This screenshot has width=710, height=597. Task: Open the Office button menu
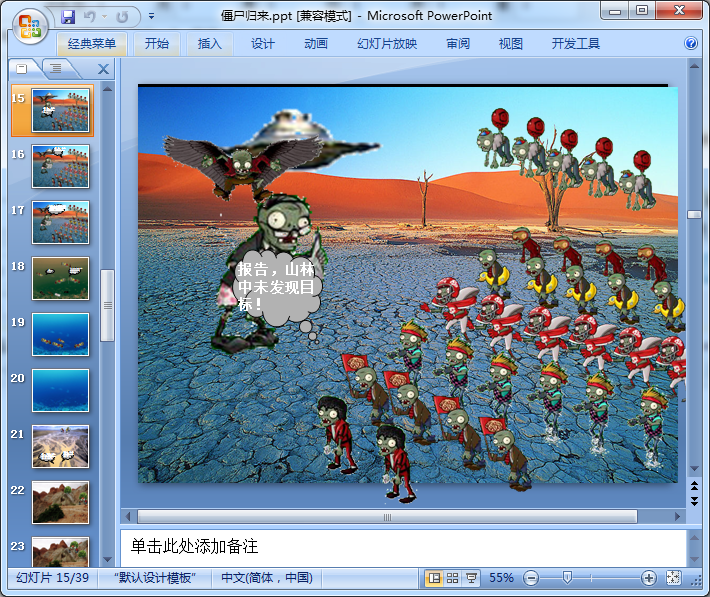30,27
